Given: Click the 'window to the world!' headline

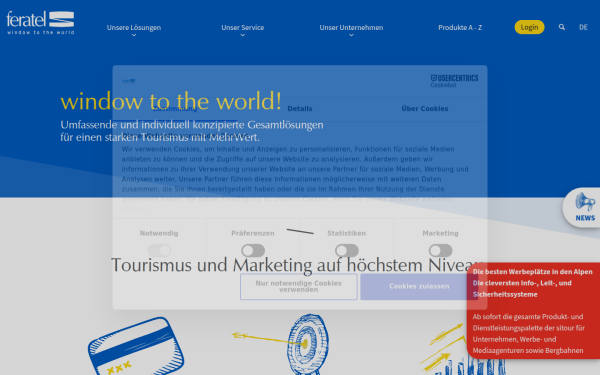Looking at the screenshot, I should point(171,101).
